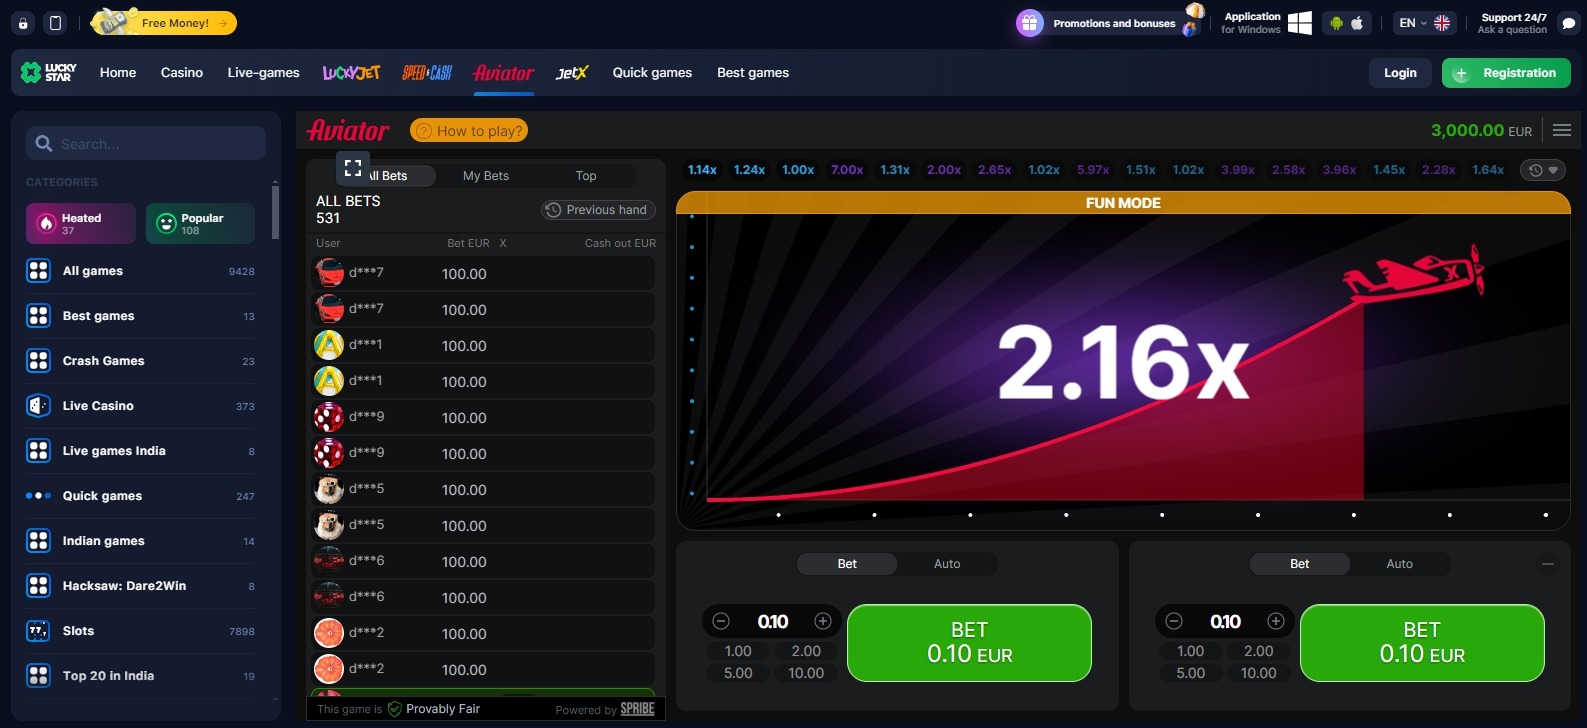The height and width of the screenshot is (728, 1587).
Task: Open Quick games in top menu
Action: (652, 72)
